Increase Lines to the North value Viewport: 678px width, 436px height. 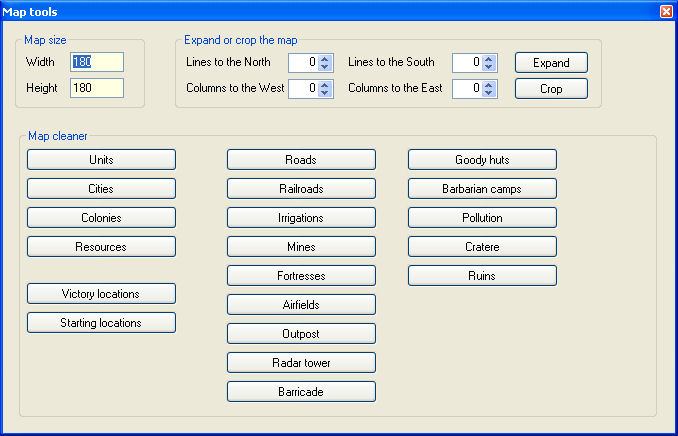(325, 58)
